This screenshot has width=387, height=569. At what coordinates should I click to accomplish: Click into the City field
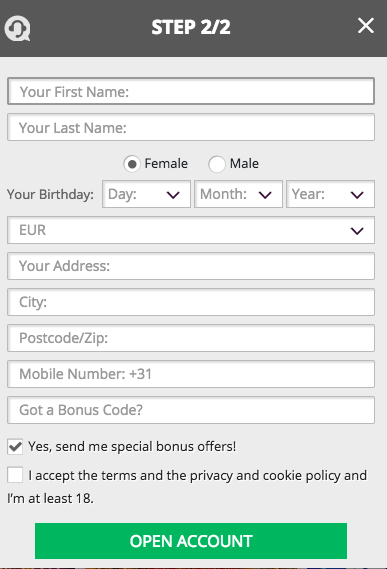[x=191, y=302]
